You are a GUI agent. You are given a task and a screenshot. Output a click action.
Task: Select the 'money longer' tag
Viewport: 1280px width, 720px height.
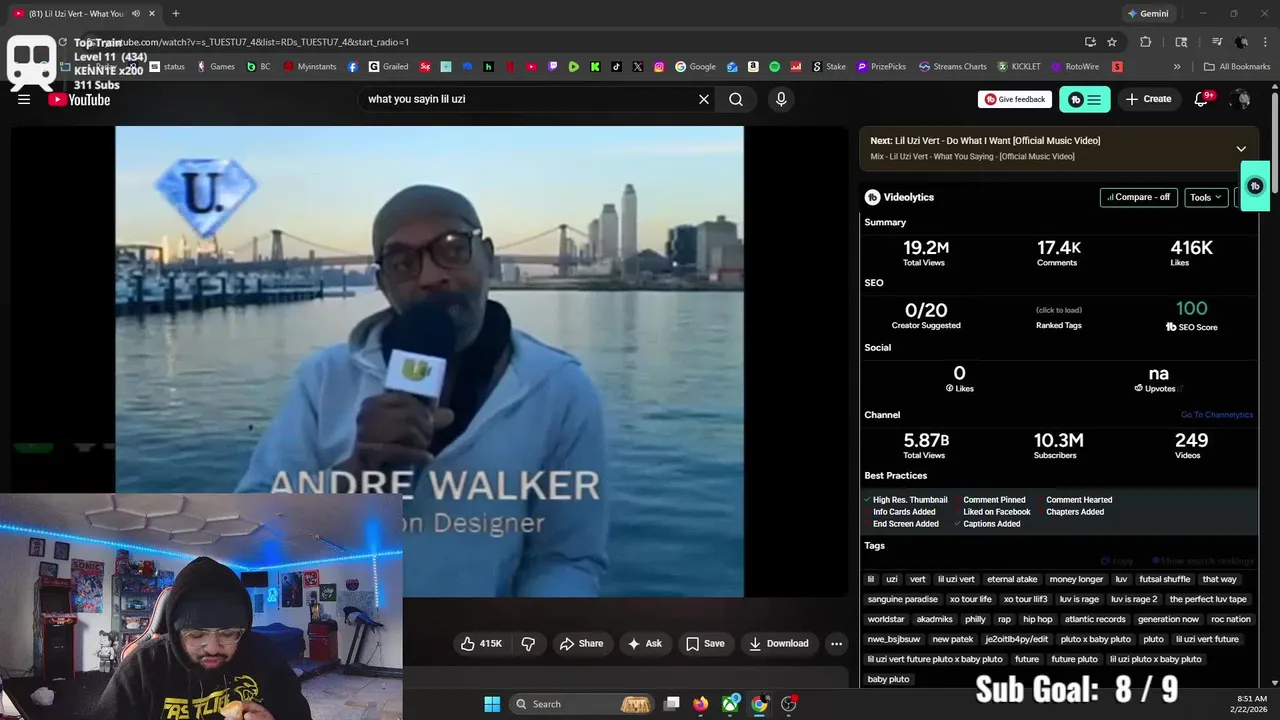(x=1076, y=579)
